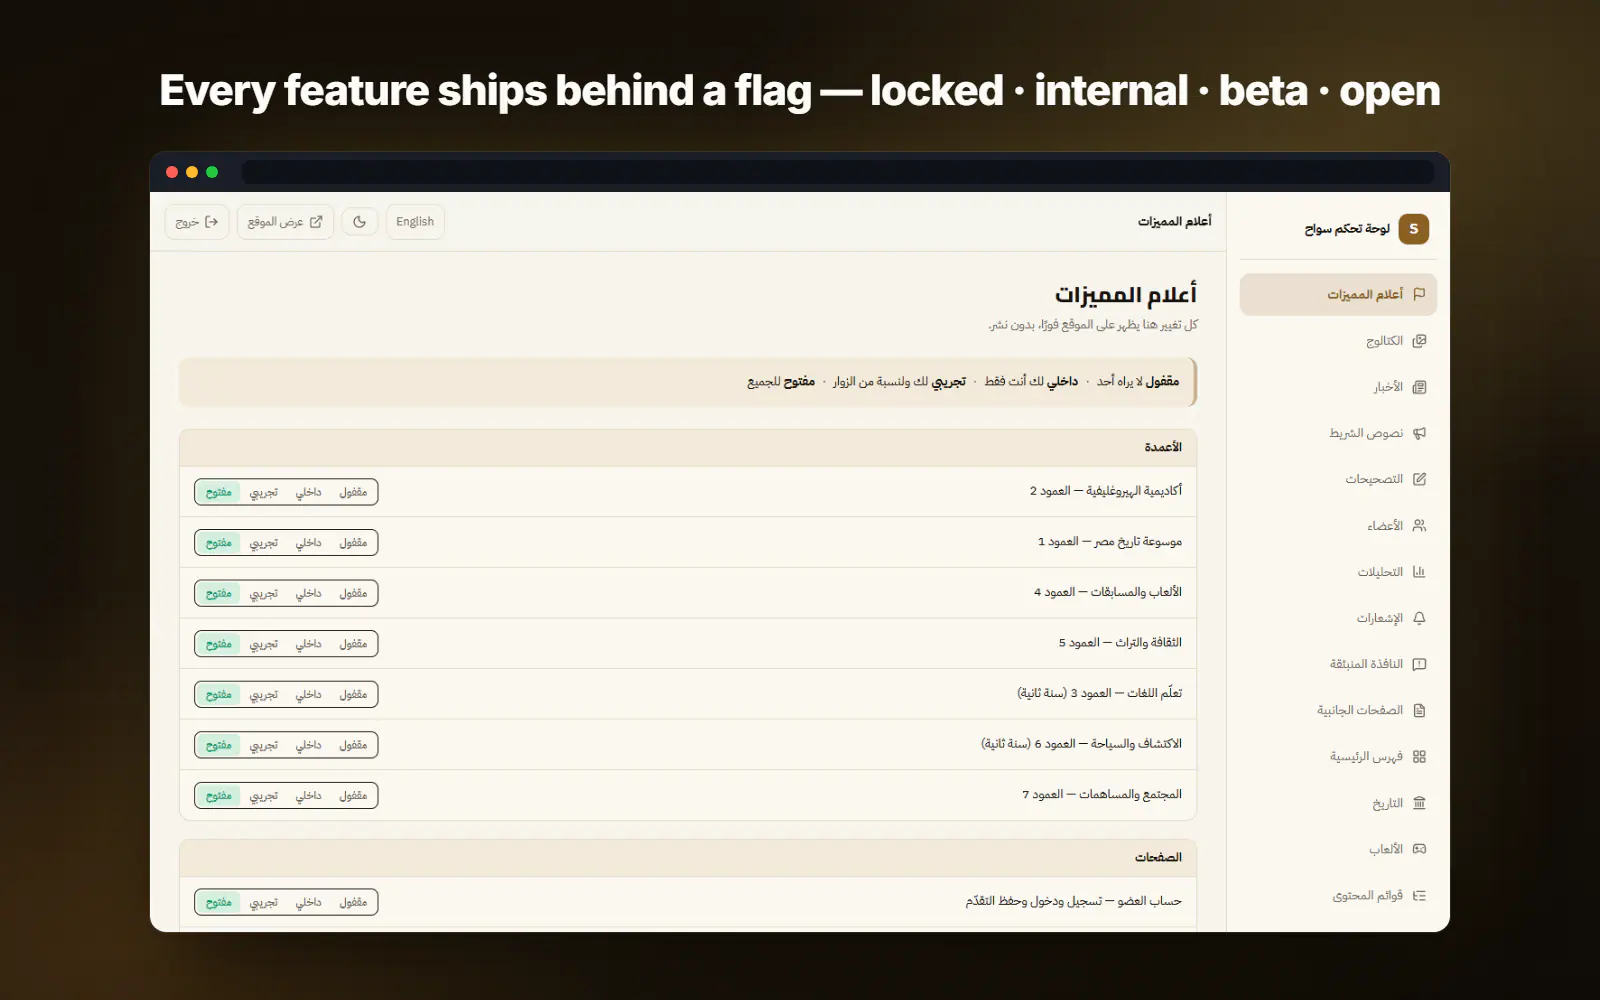Open أعلام المميزات via its flag icon
This screenshot has width=1600, height=1000.
(1419, 294)
